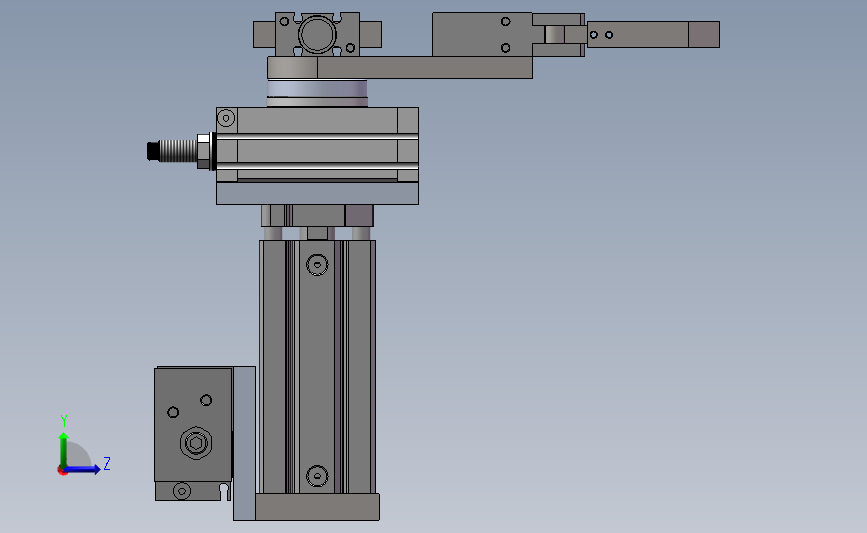
Task: Select the threaded sensor connector on the actuator's left
Action: [179, 150]
